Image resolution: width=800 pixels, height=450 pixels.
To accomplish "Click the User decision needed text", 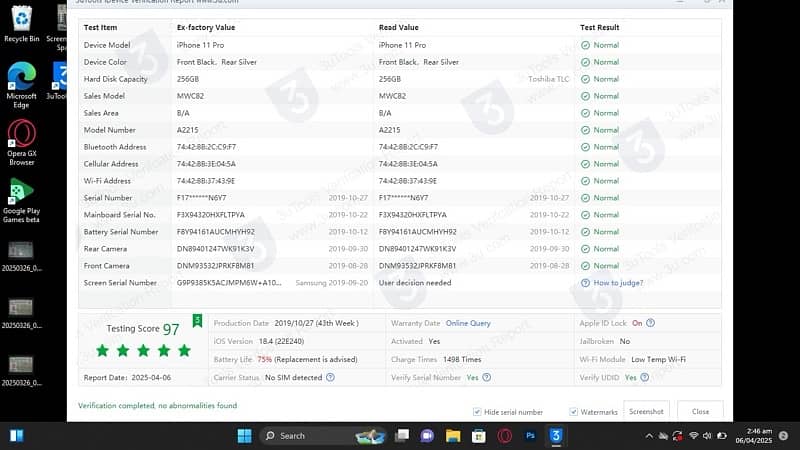I will (415, 283).
